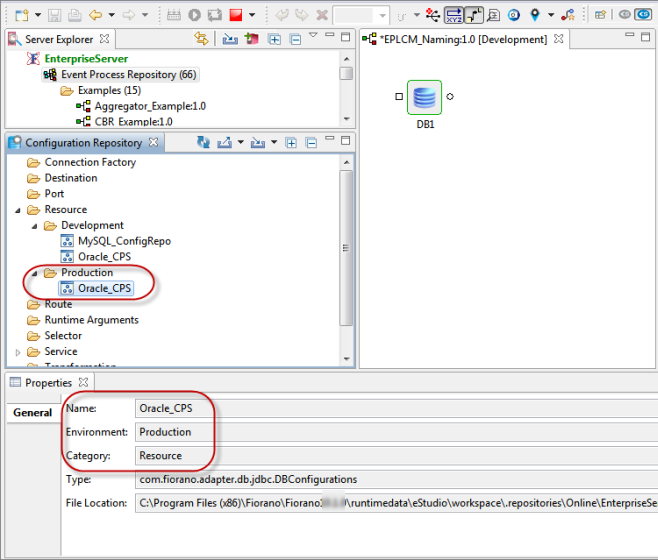Select MySQL_ConfigRepo under Development
658x560 pixels.
[x=124, y=241]
